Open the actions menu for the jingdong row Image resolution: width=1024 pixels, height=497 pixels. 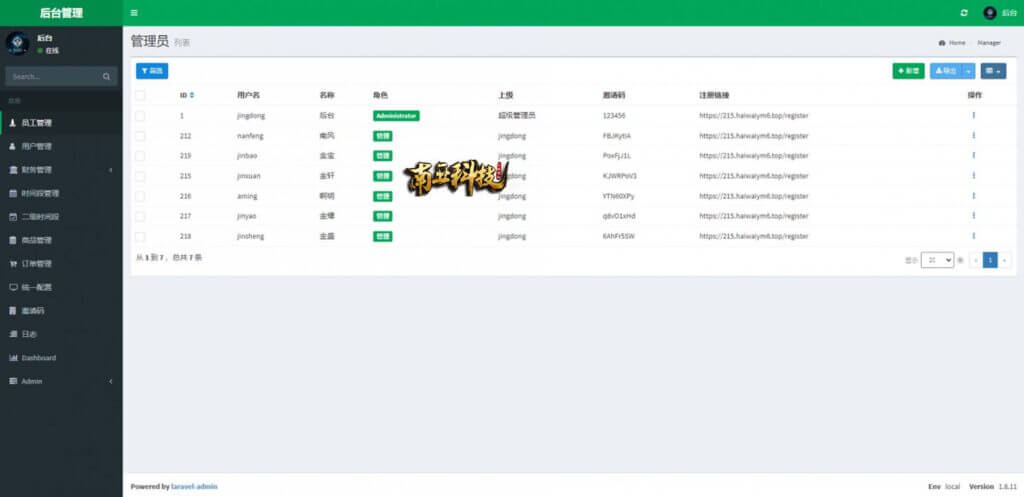(x=974, y=115)
